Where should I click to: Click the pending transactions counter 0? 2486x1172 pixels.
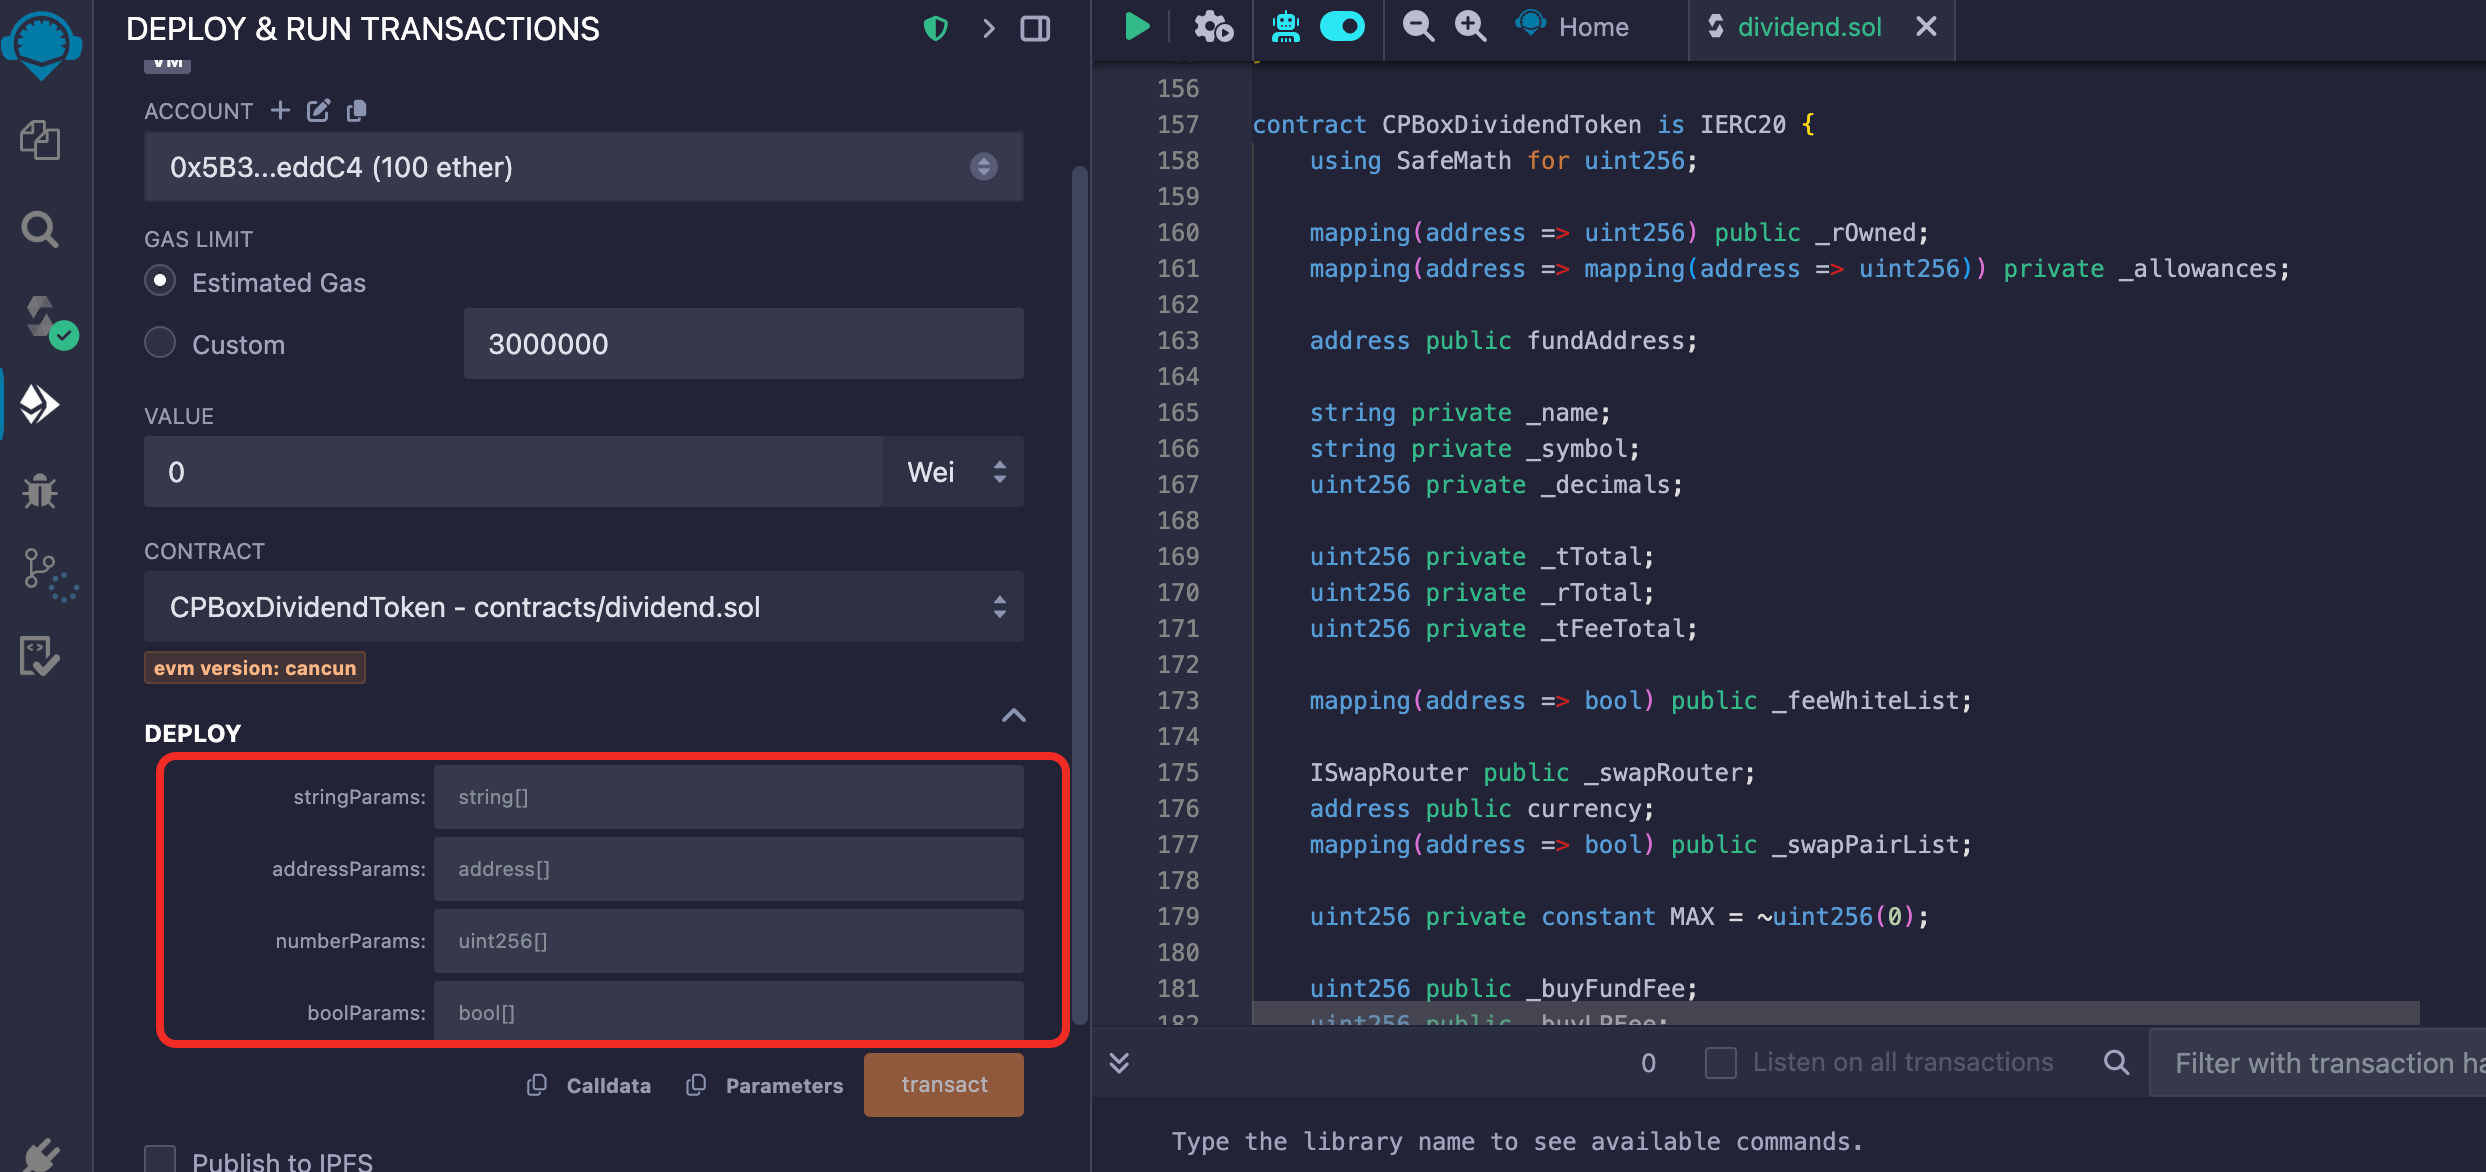pyautogui.click(x=1648, y=1062)
